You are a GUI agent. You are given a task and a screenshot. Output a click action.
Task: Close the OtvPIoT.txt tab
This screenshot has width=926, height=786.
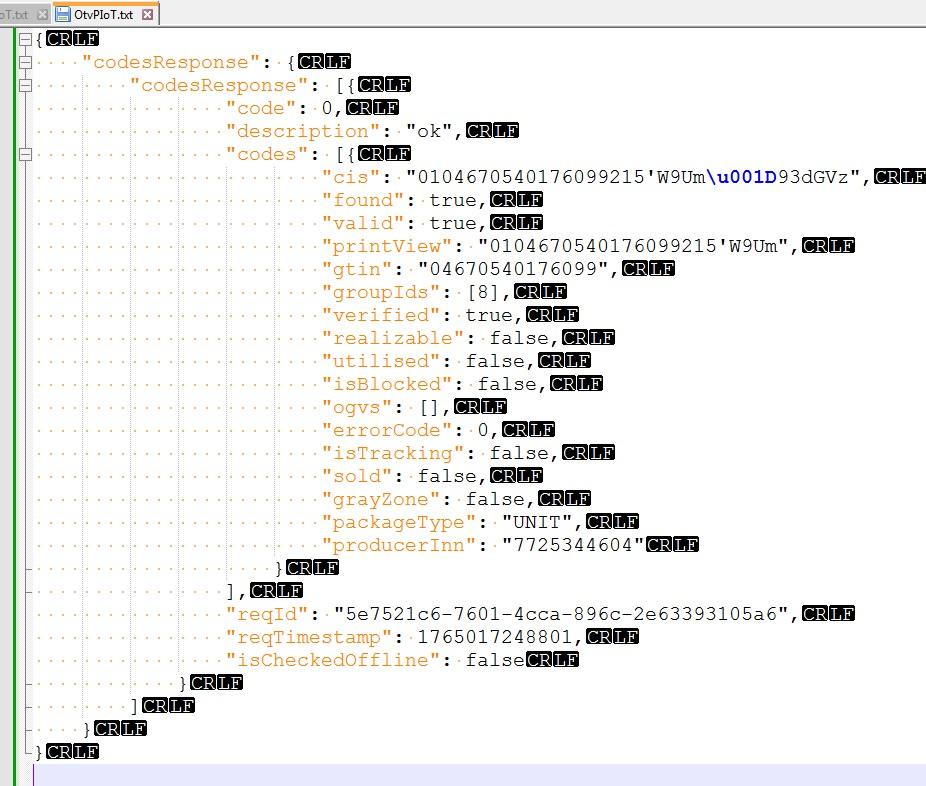tap(148, 14)
